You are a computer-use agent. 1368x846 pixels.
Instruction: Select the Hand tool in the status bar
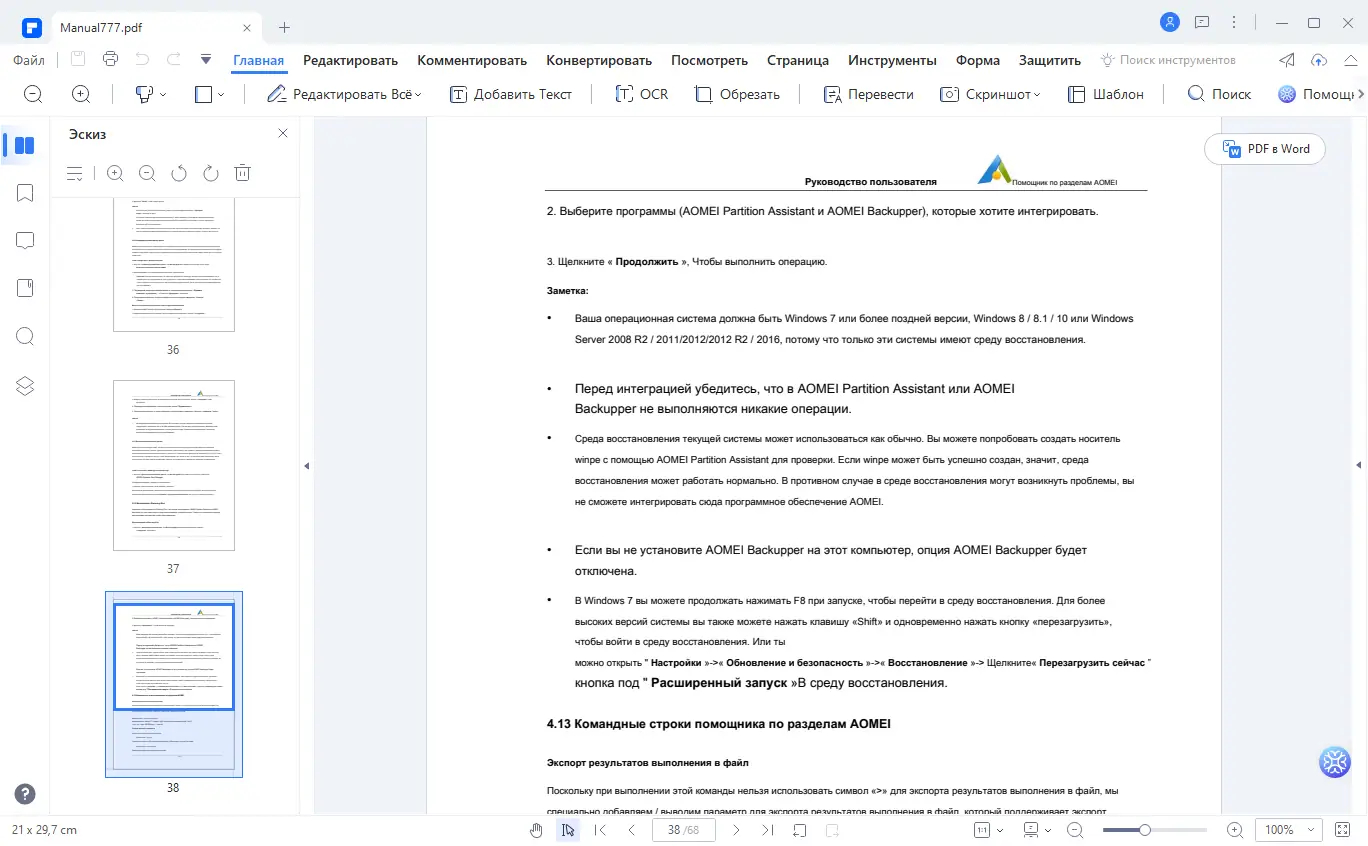coord(536,829)
